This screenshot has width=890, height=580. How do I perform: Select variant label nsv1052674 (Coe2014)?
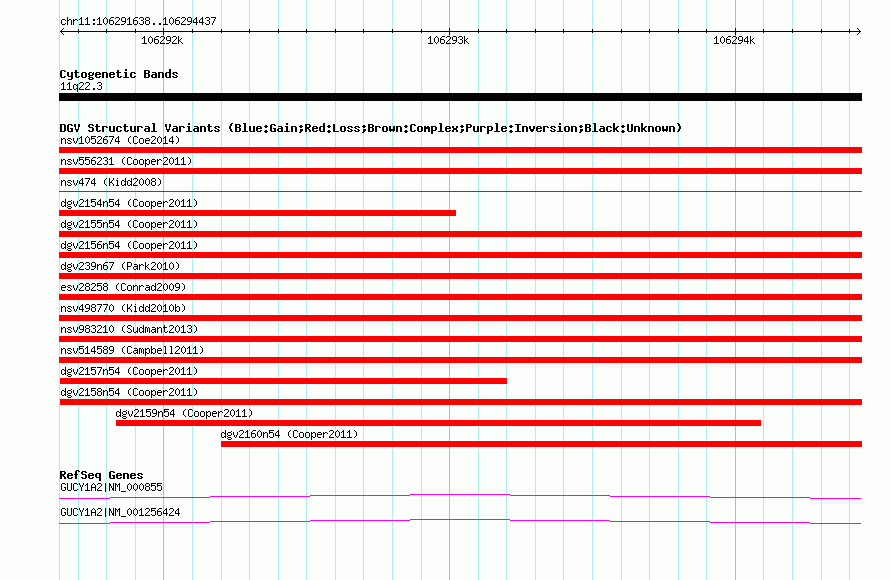120,140
